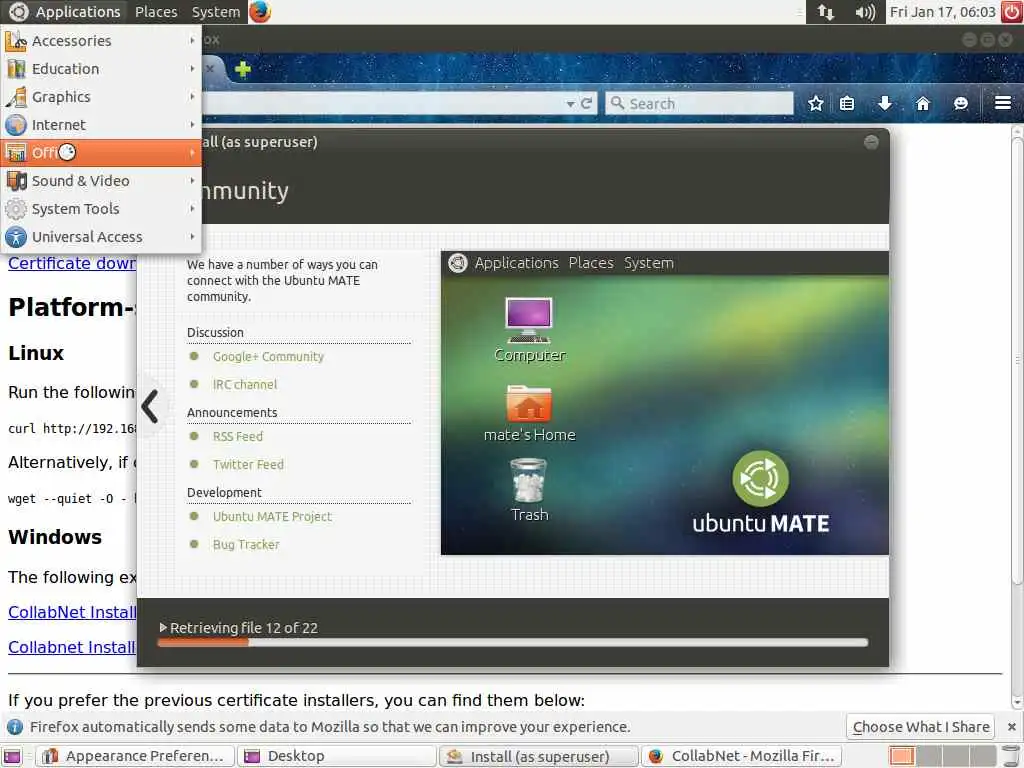Open the Firefox downloads arrow
The image size is (1024, 768).
(x=885, y=103)
